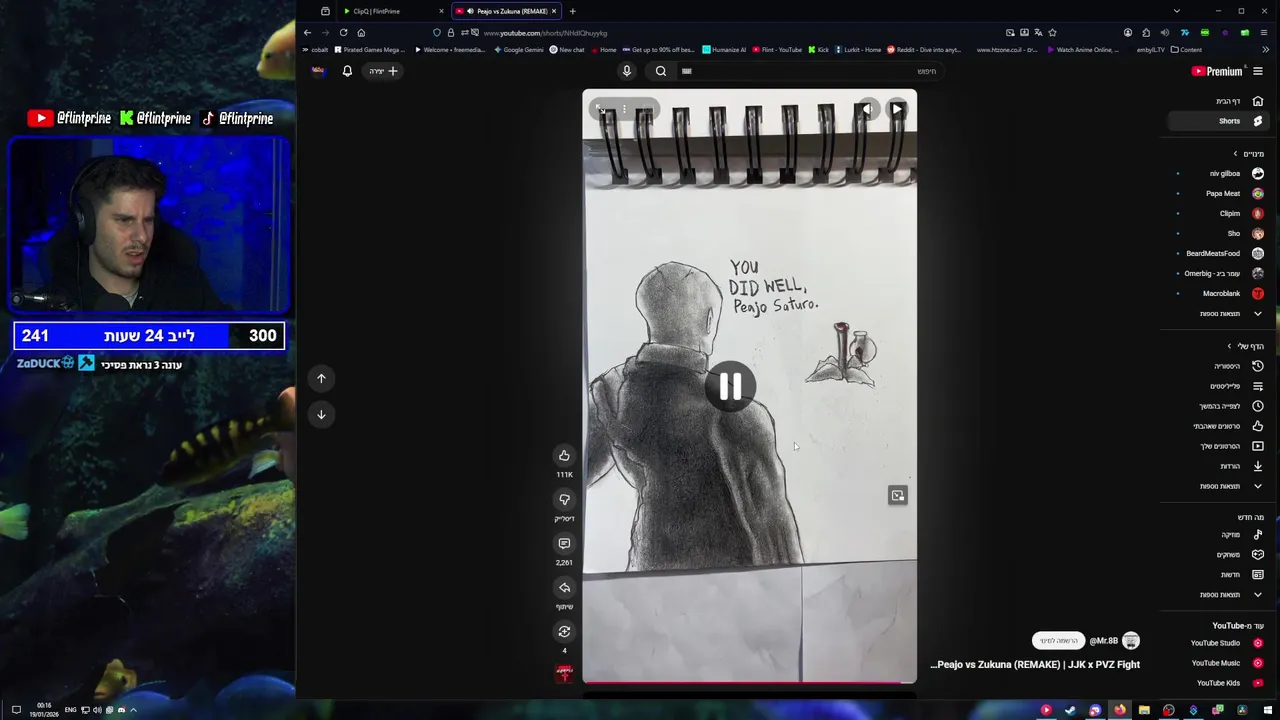Dislike the Short with thumbs-down button
Image resolution: width=1280 pixels, height=720 pixels.
(564, 500)
